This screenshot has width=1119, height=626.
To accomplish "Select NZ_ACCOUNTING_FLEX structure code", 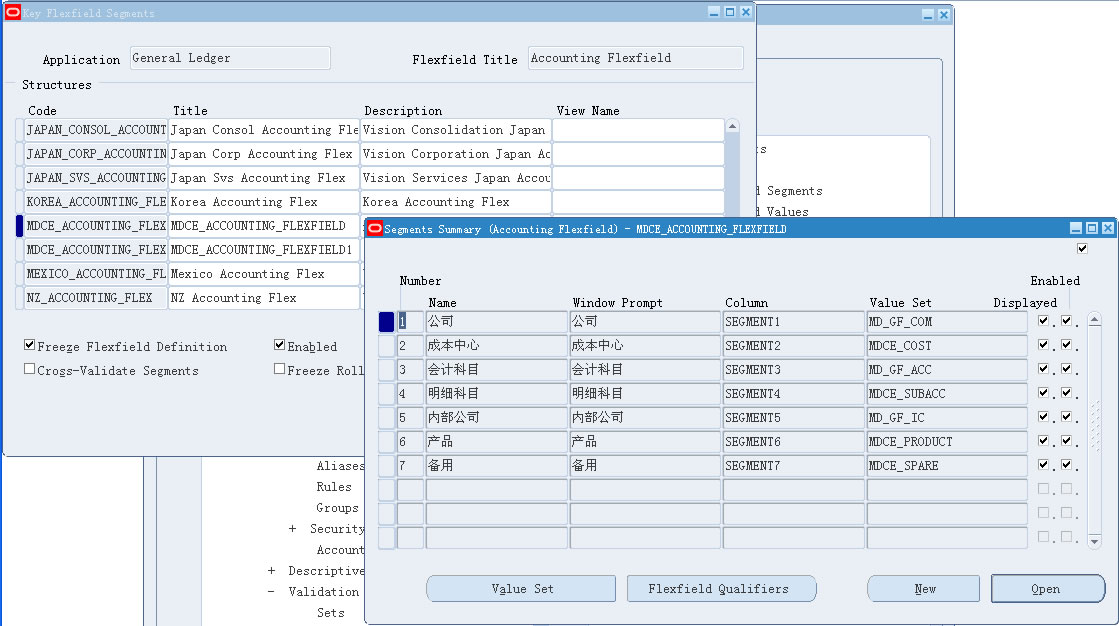I will pyautogui.click(x=96, y=298).
